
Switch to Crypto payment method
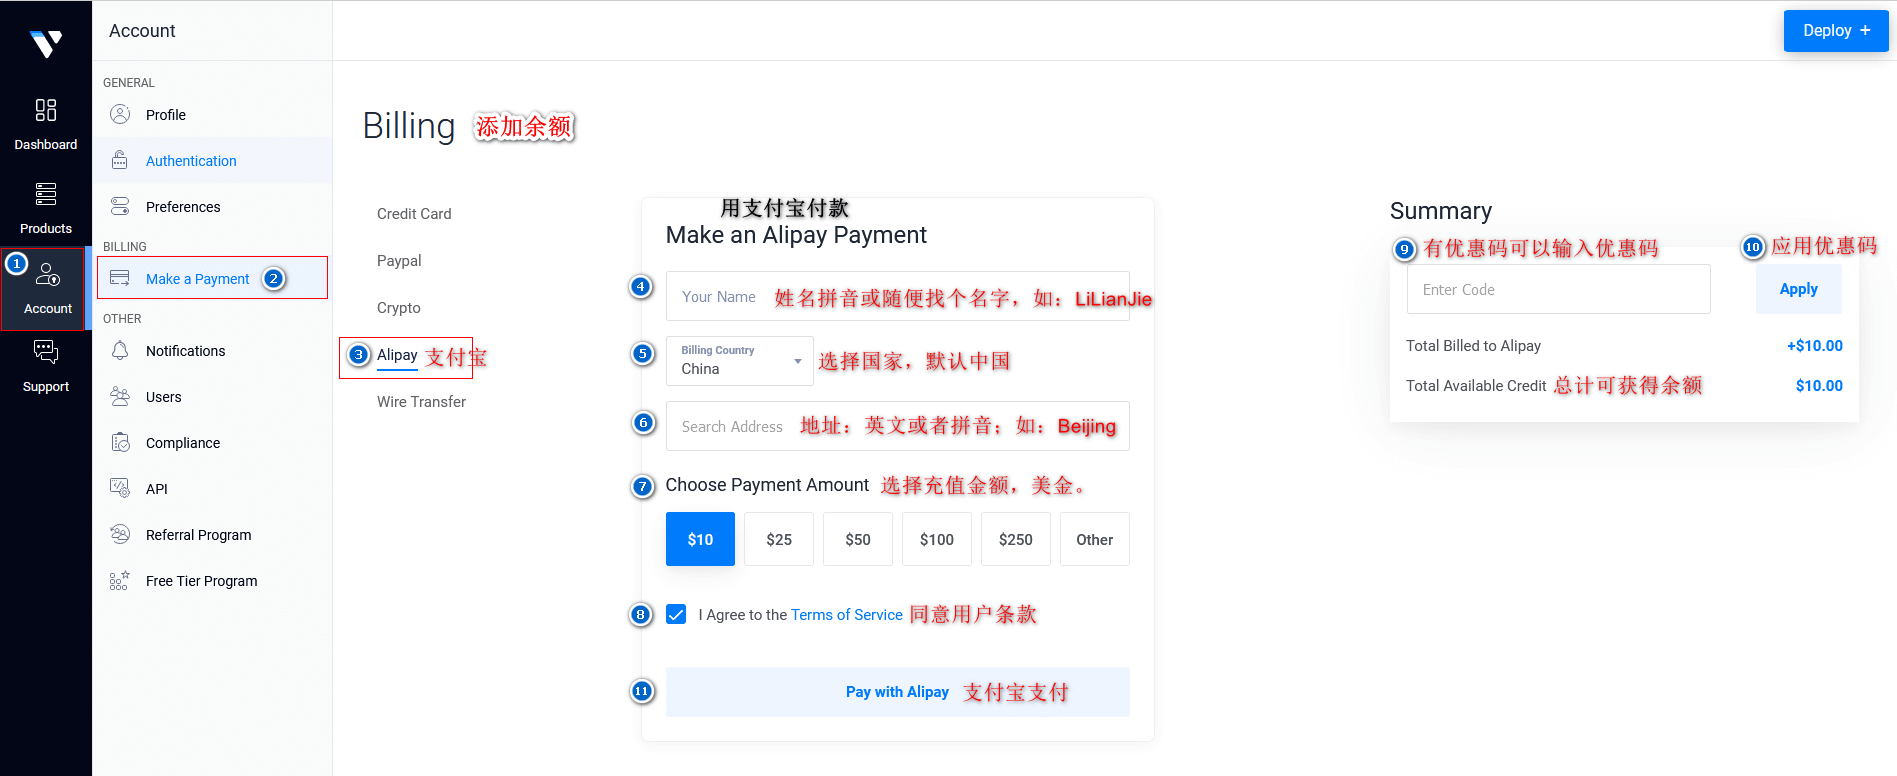(398, 308)
